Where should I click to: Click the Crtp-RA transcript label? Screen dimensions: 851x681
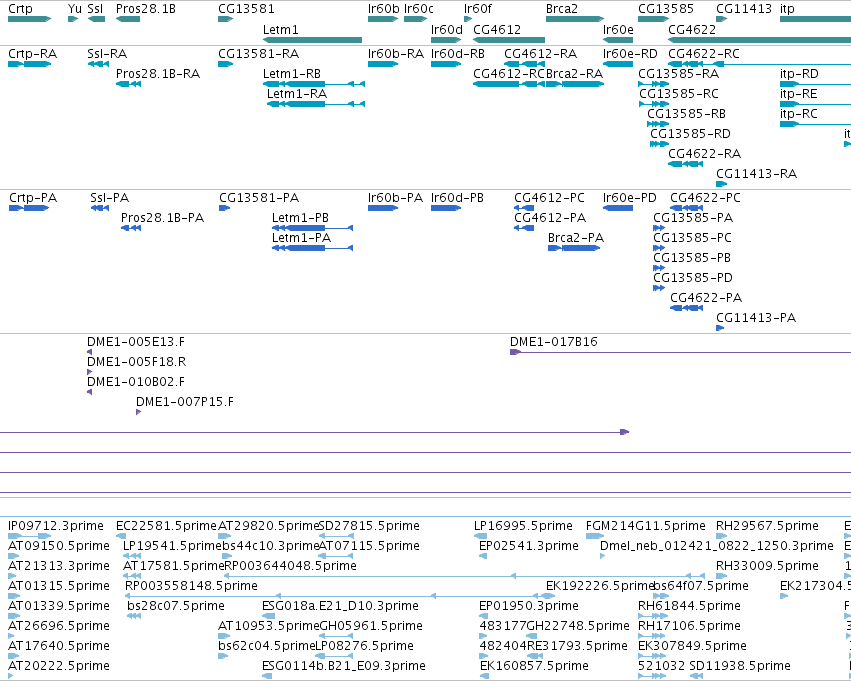(x=33, y=53)
